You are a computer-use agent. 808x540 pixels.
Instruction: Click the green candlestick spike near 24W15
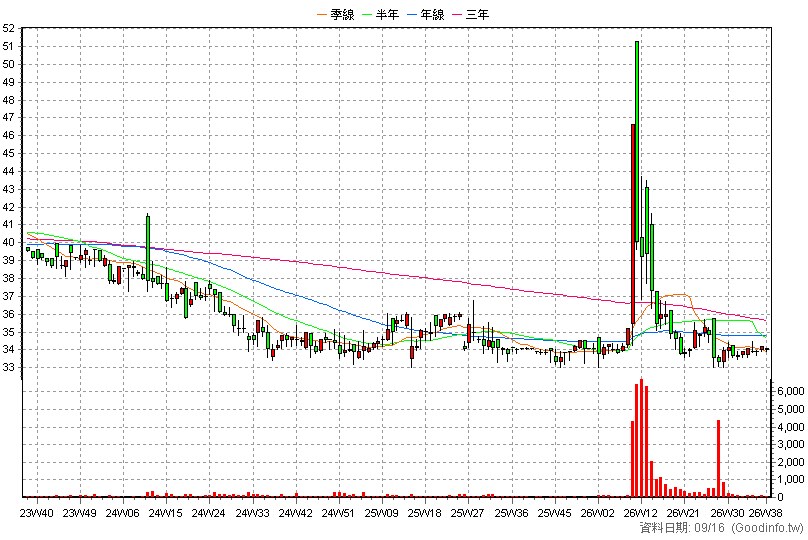tap(148, 248)
